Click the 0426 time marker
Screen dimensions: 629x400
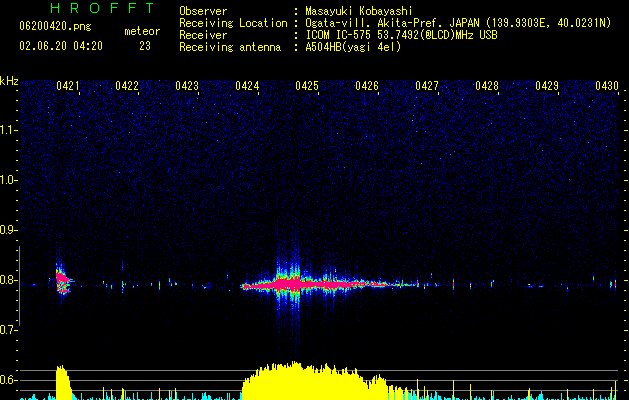click(x=367, y=86)
